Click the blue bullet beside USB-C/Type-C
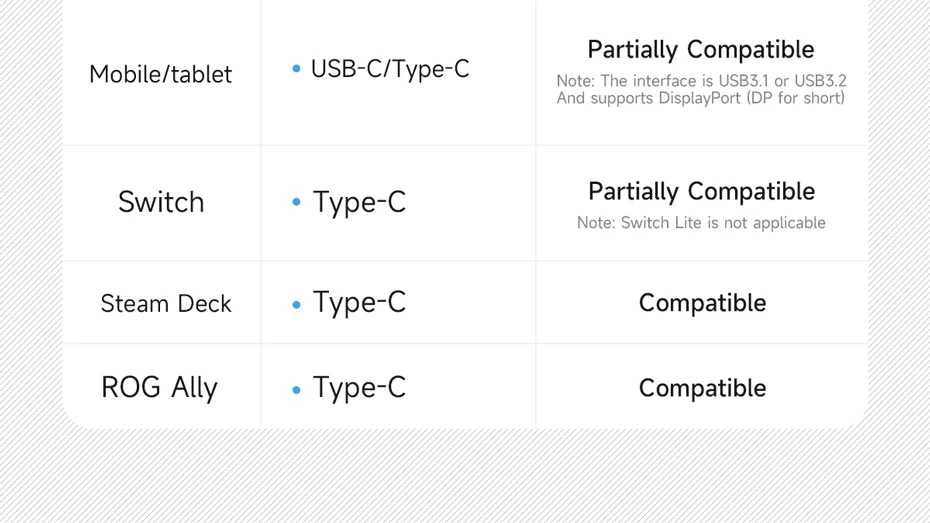This screenshot has width=930, height=523. point(296,69)
